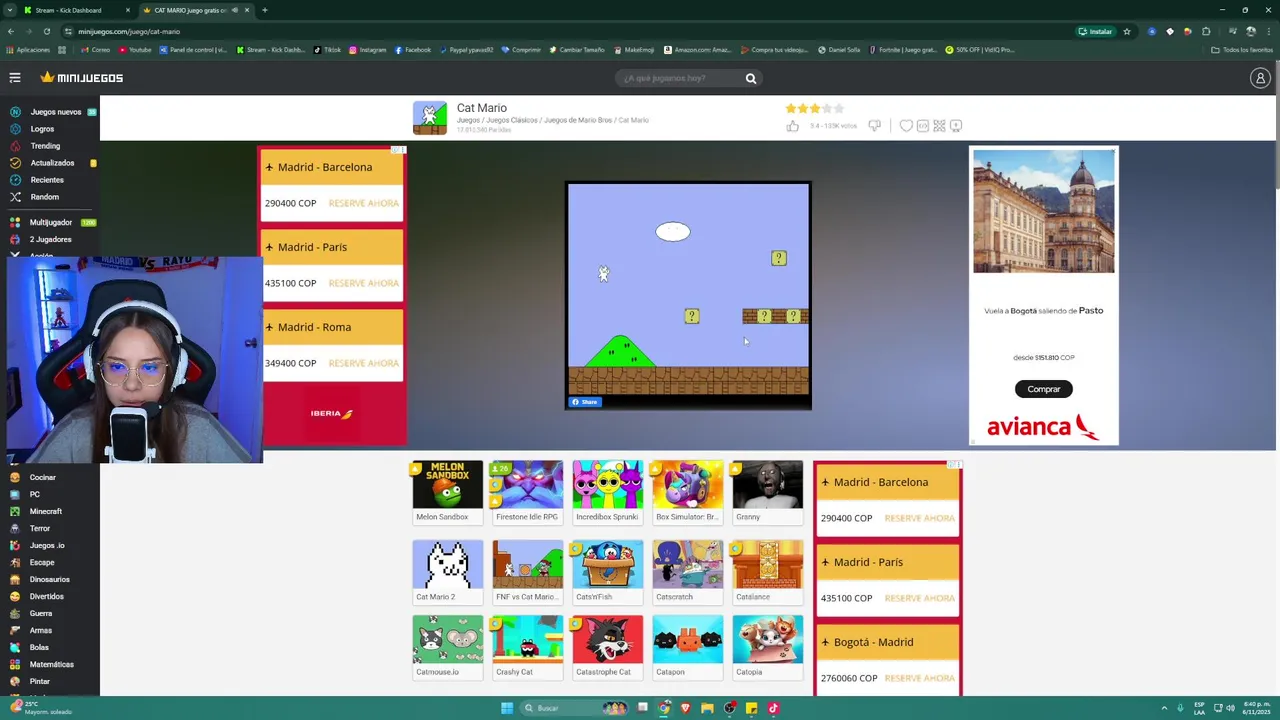Click the Dinosaurios category icon
The image size is (1280, 720).
click(15, 579)
